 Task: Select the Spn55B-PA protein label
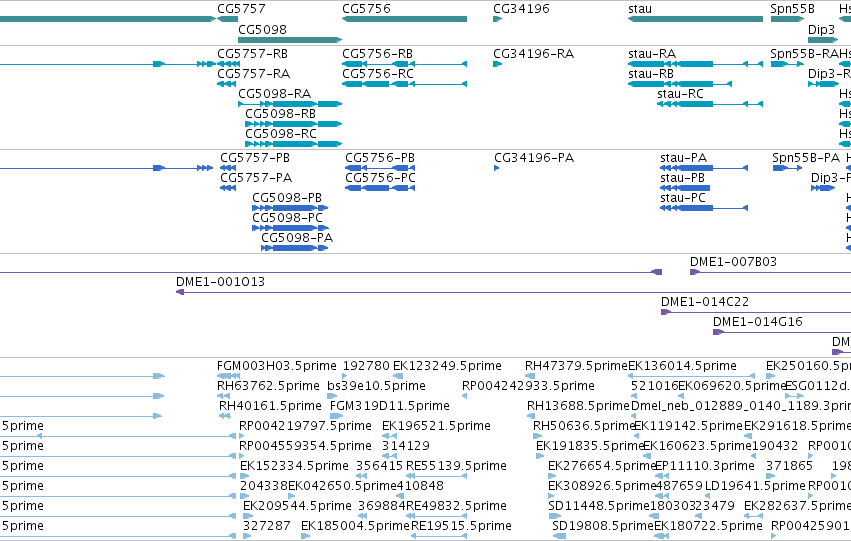(806, 158)
